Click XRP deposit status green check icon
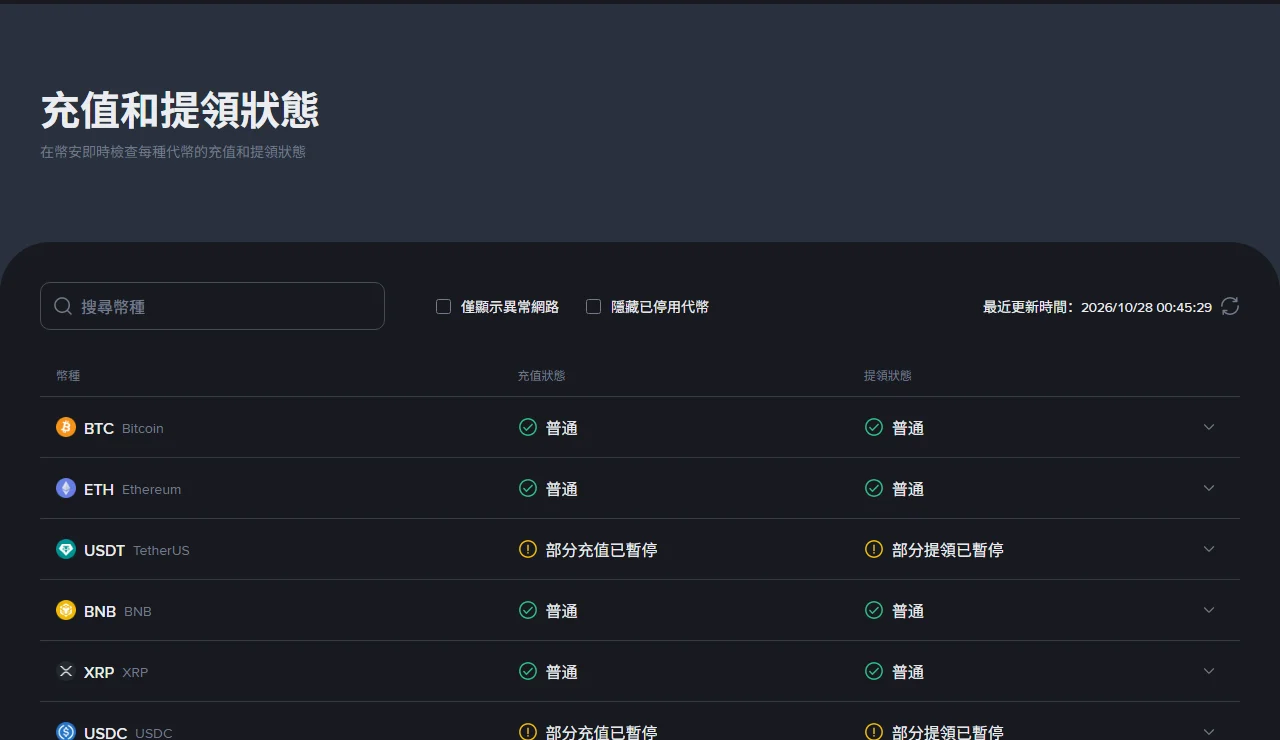Screen dimensions: 1280x740 pyautogui.click(x=528, y=671)
